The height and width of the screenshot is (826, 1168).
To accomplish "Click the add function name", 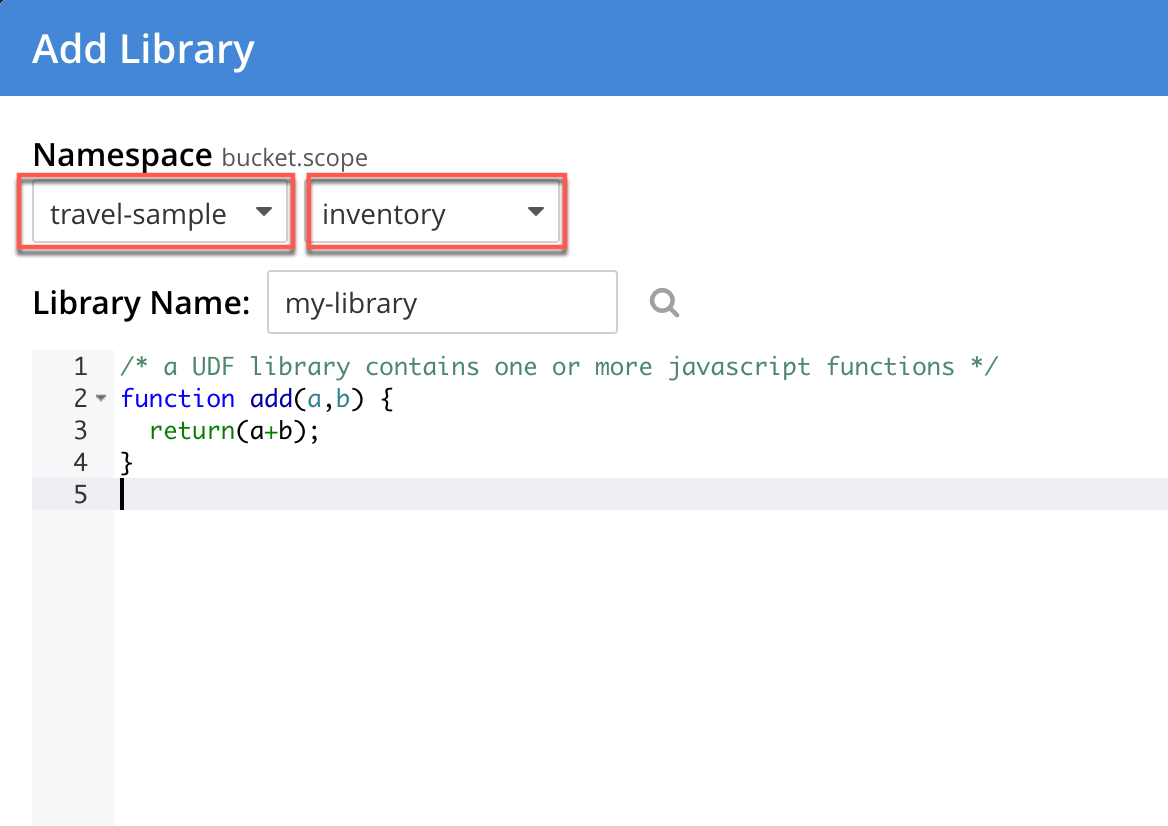I will click(270, 398).
